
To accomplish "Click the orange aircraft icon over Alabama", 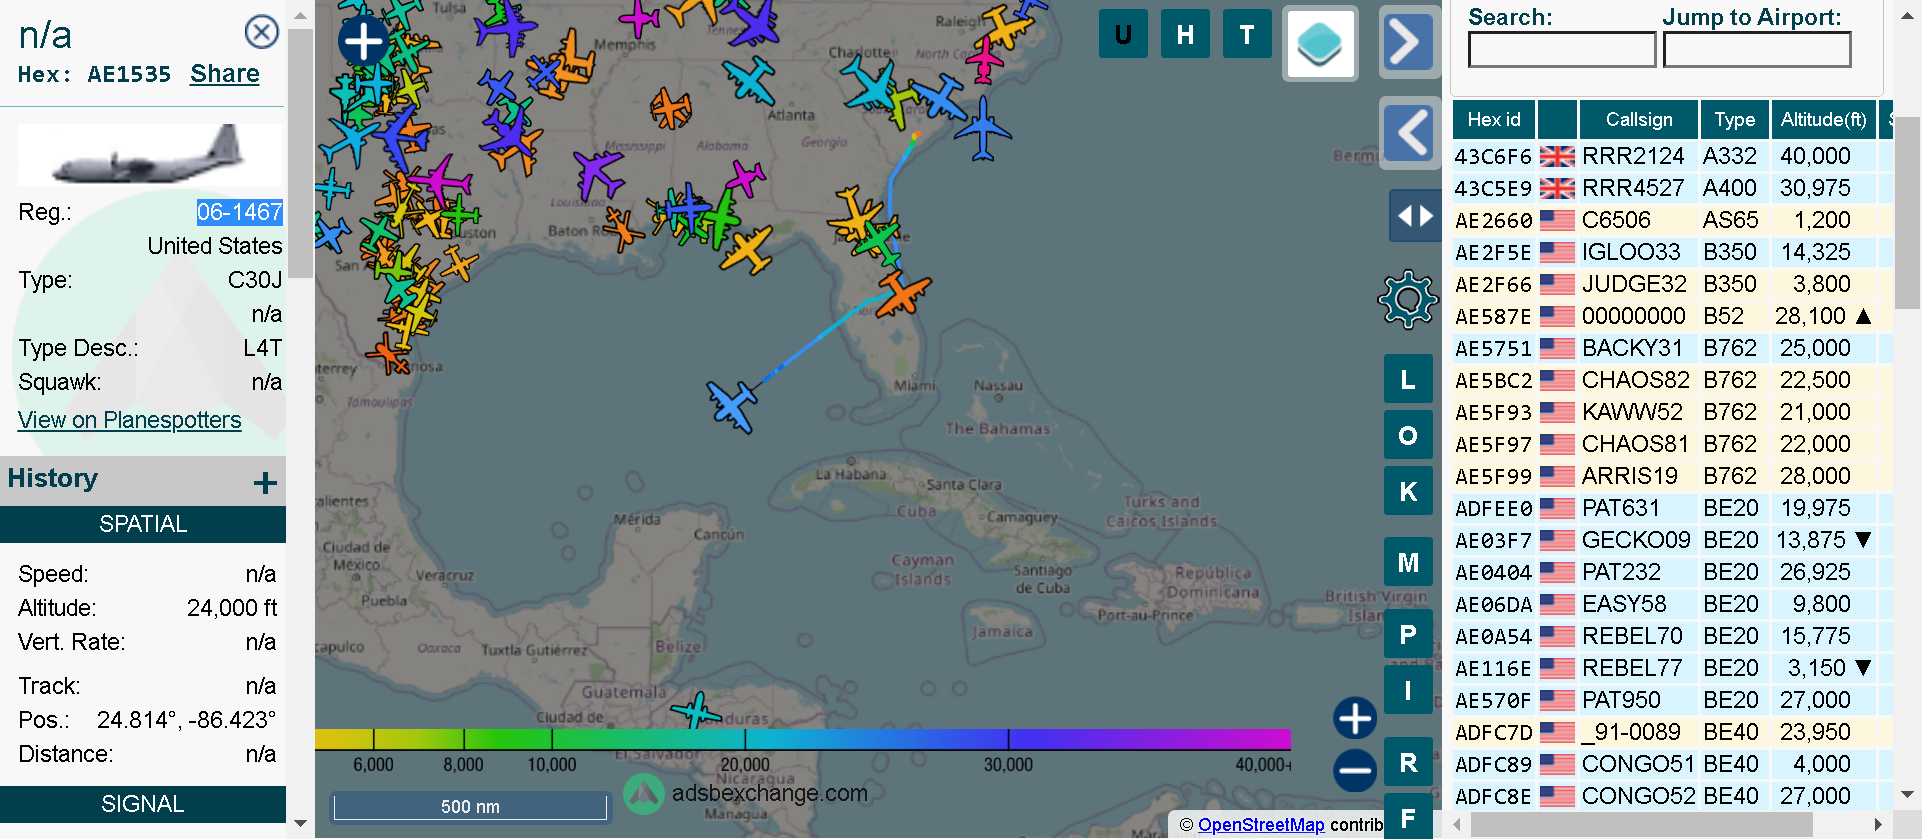I will [670, 108].
